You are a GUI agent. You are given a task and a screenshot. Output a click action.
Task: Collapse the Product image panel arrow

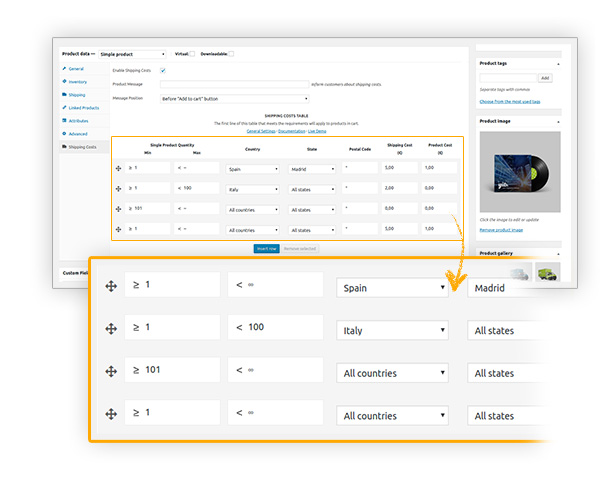558,121
